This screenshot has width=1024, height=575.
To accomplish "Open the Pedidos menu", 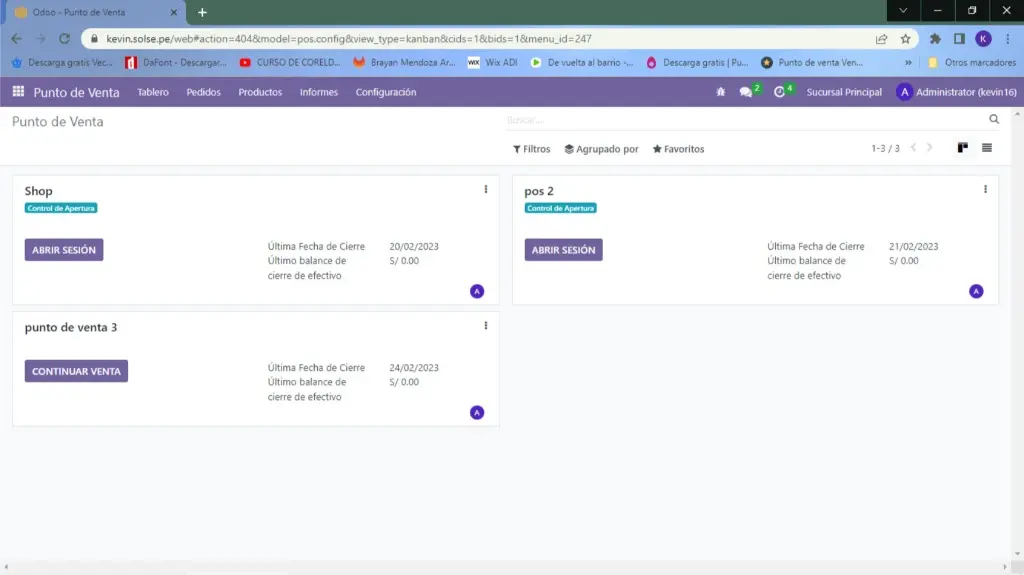I will (x=203, y=92).
